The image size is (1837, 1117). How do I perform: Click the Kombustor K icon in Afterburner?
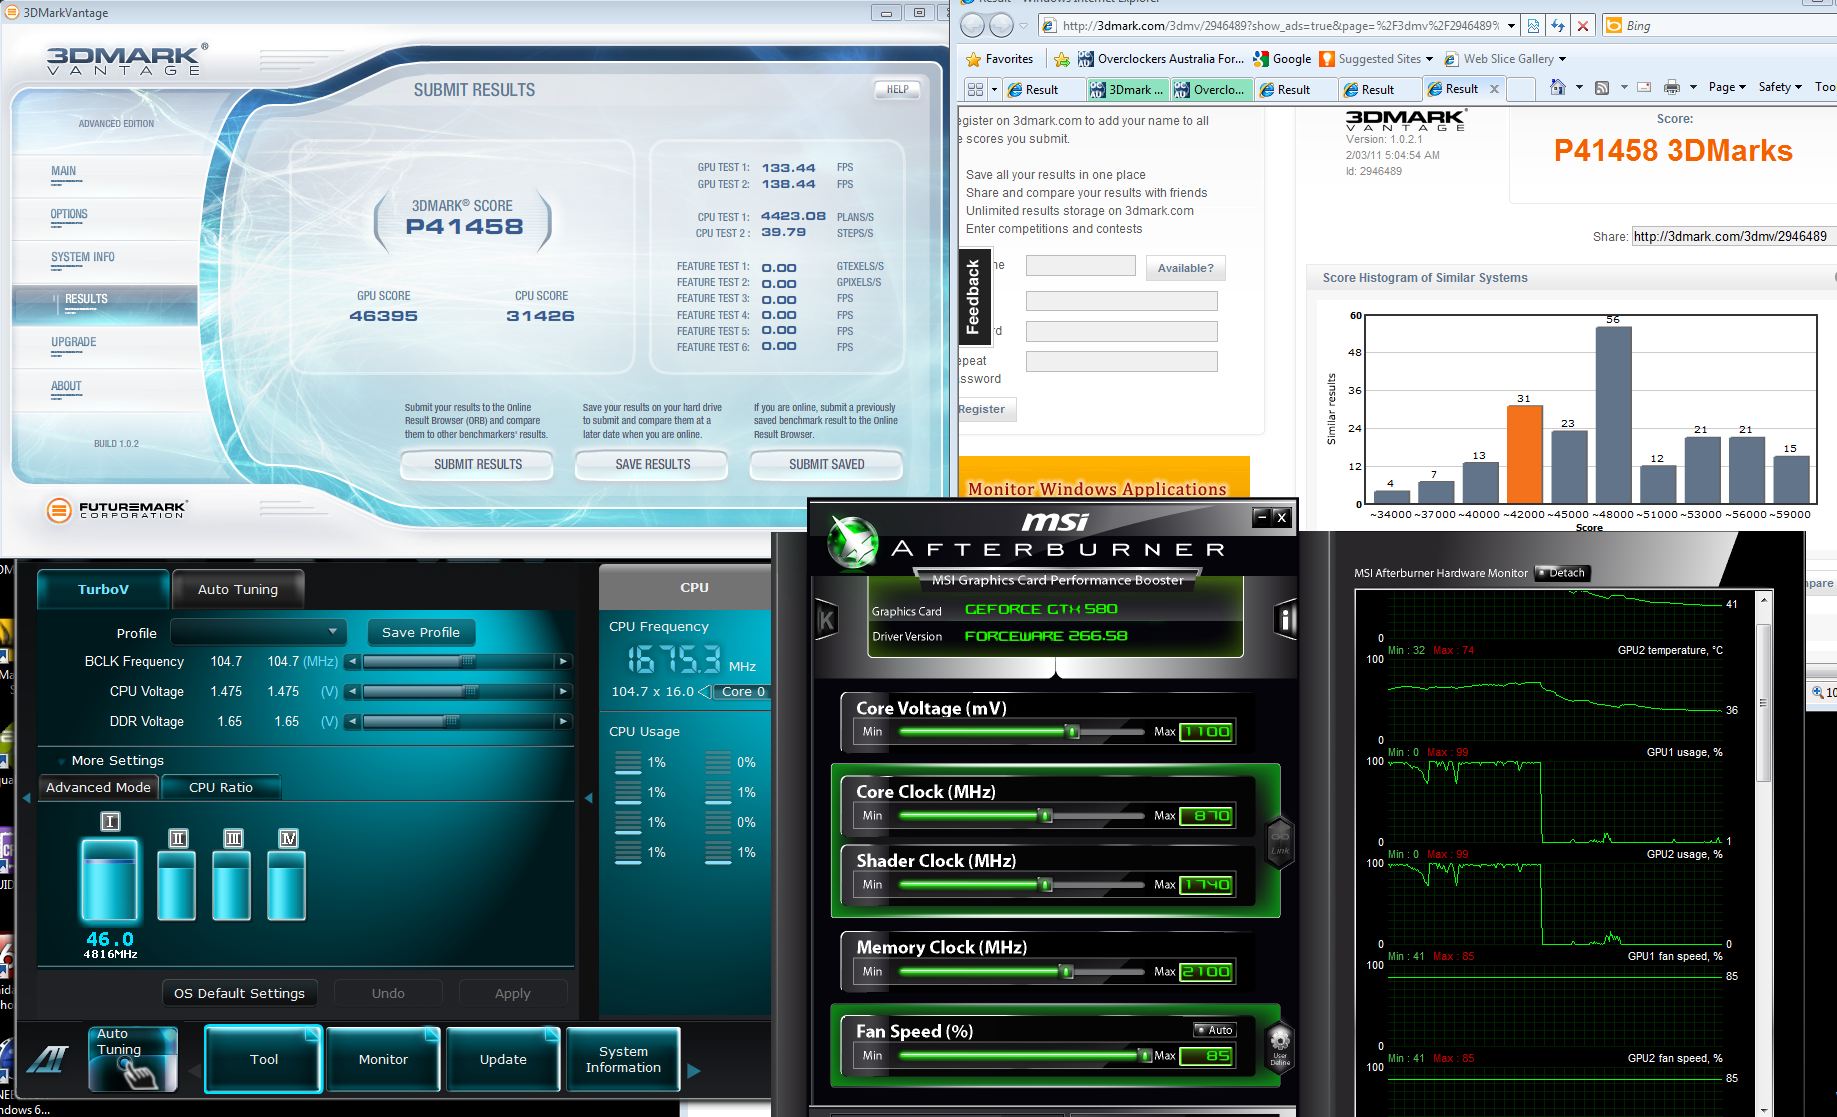[826, 620]
